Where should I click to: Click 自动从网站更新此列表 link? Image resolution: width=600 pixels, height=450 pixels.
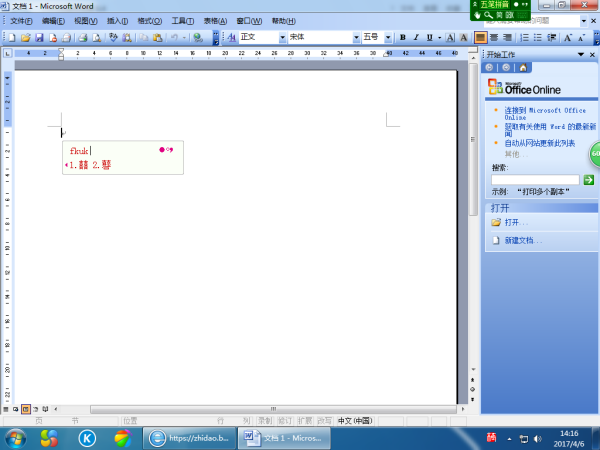pos(540,143)
